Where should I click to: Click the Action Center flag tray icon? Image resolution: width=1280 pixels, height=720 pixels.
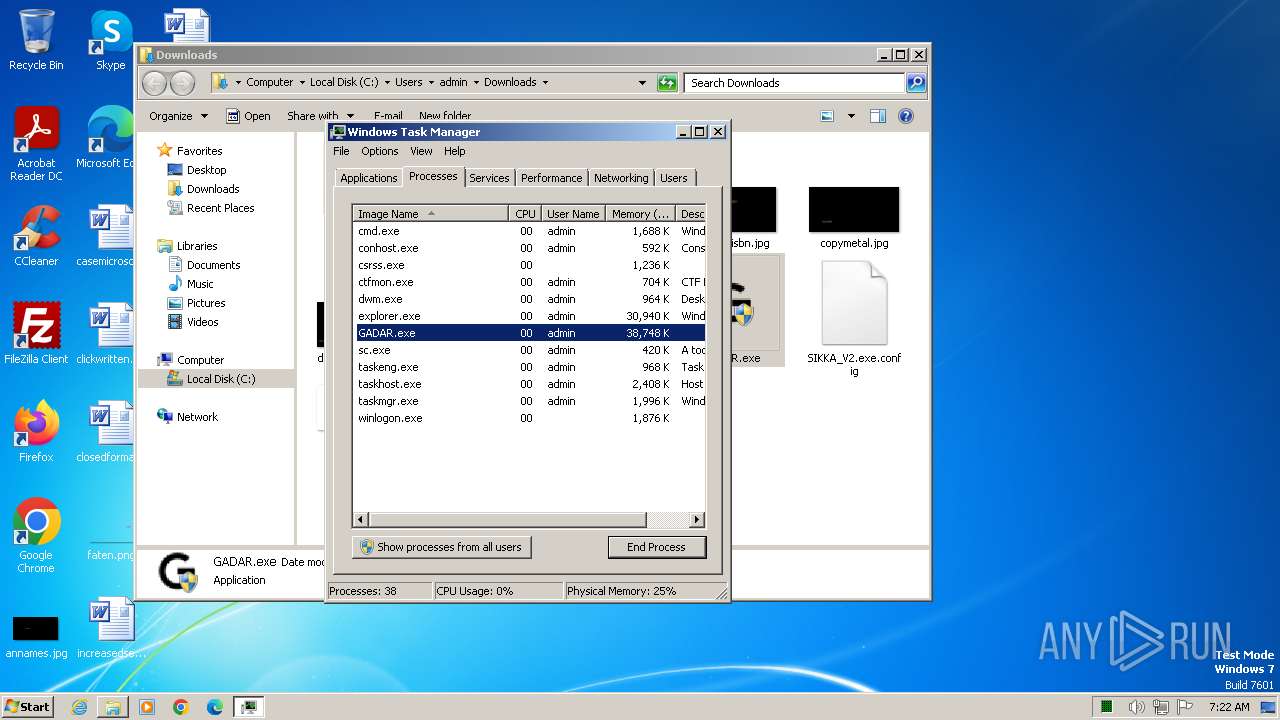[x=1185, y=707]
